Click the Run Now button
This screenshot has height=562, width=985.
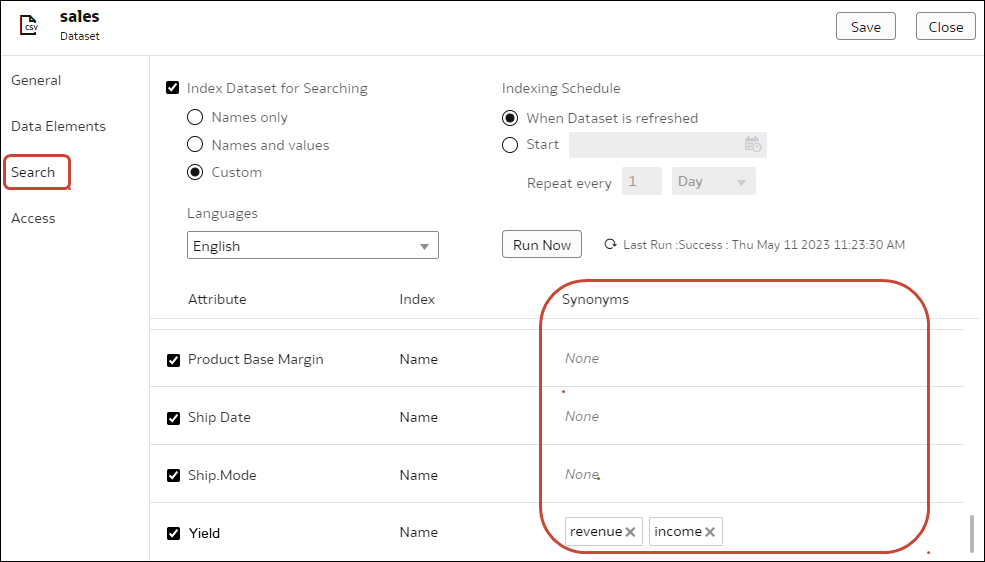click(541, 244)
